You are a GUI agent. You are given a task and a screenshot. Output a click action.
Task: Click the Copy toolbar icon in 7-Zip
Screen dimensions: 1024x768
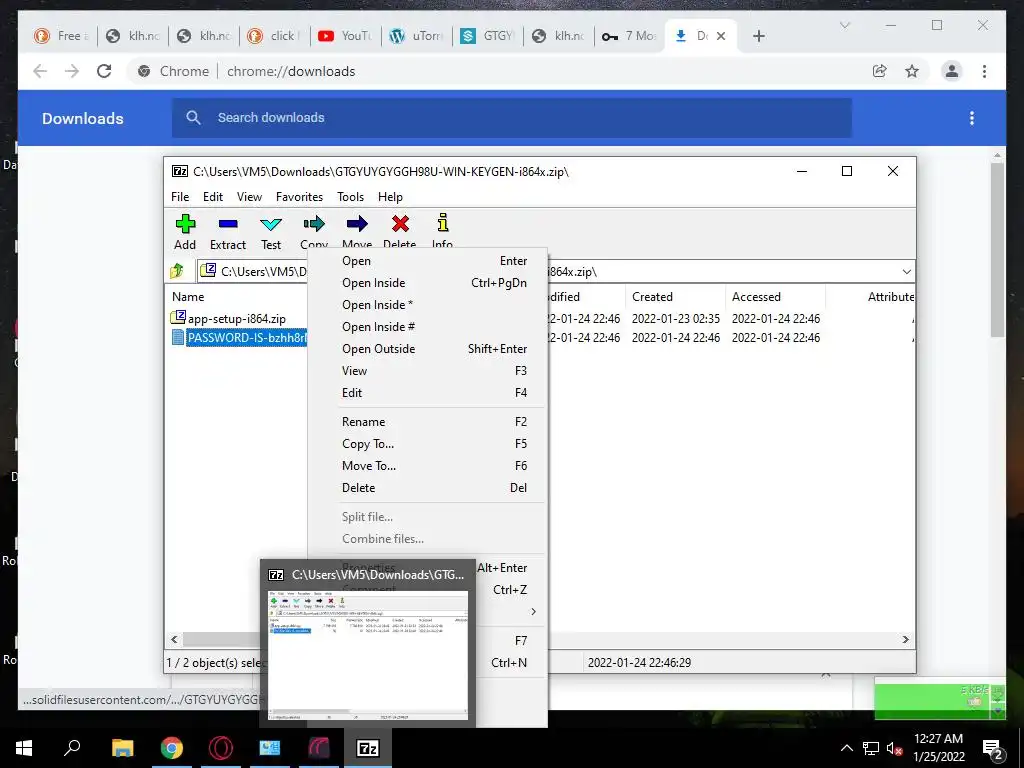(x=314, y=224)
